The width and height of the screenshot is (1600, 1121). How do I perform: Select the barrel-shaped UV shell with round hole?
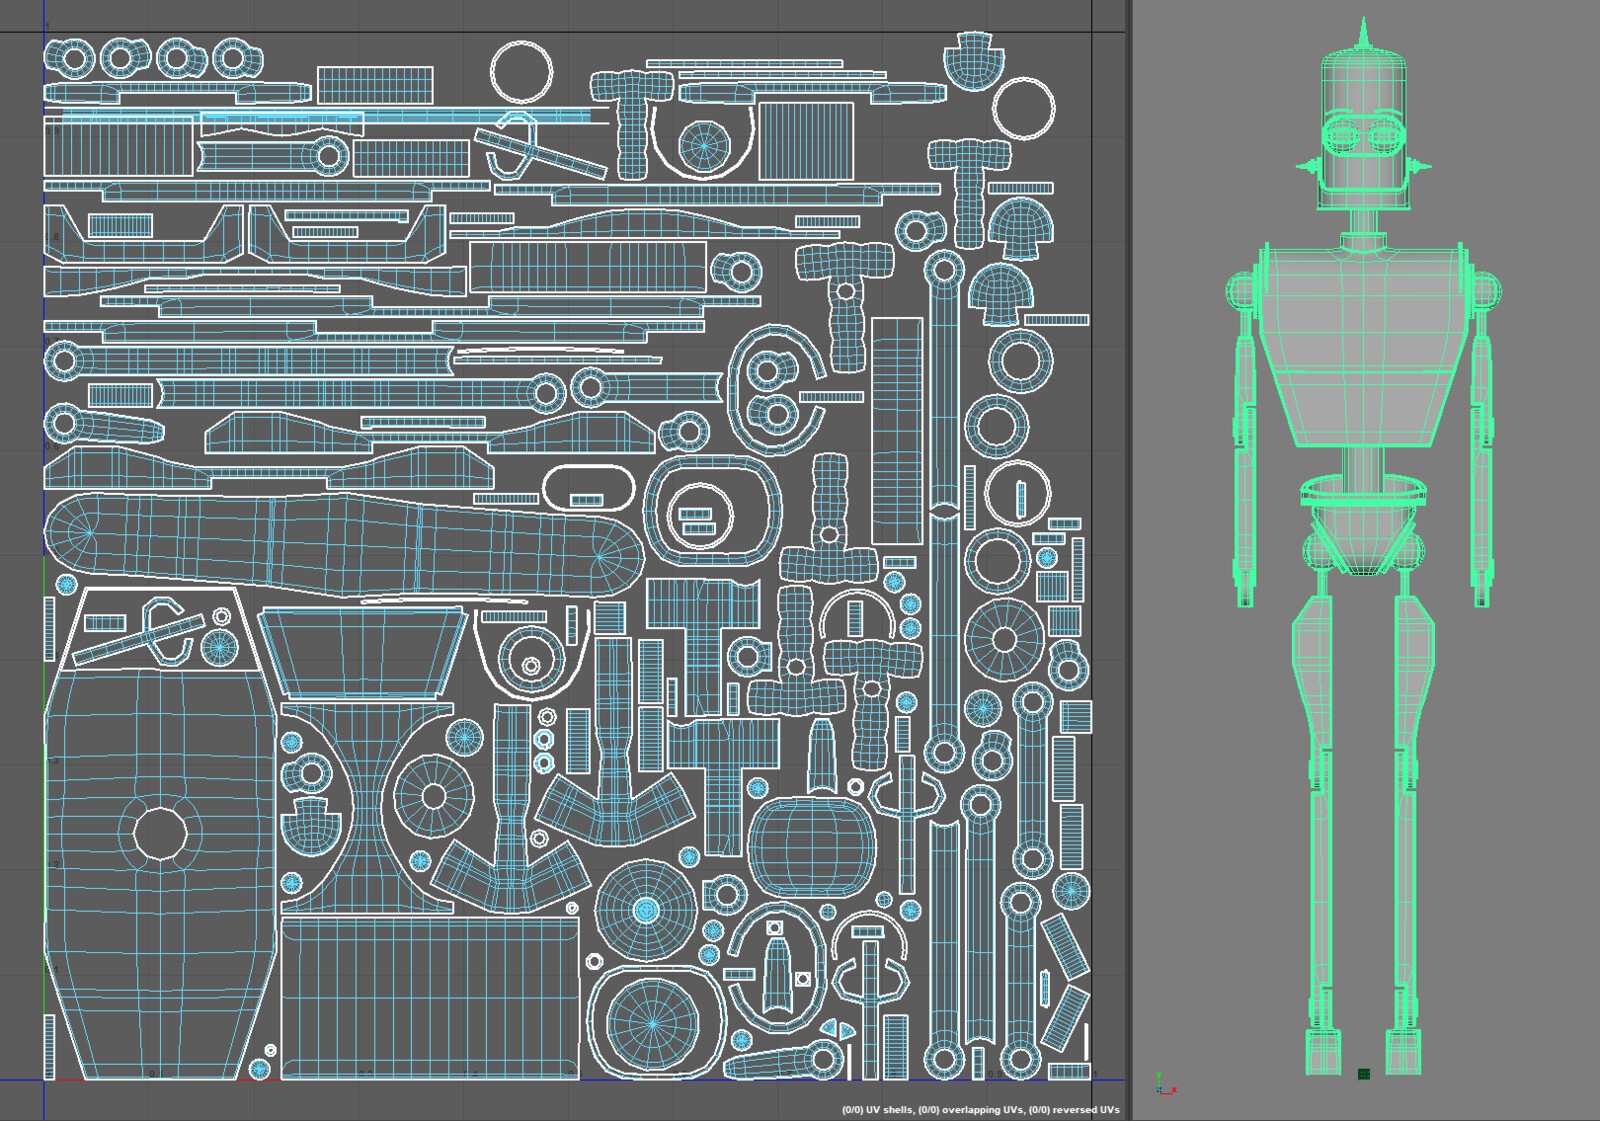pyautogui.click(x=160, y=873)
